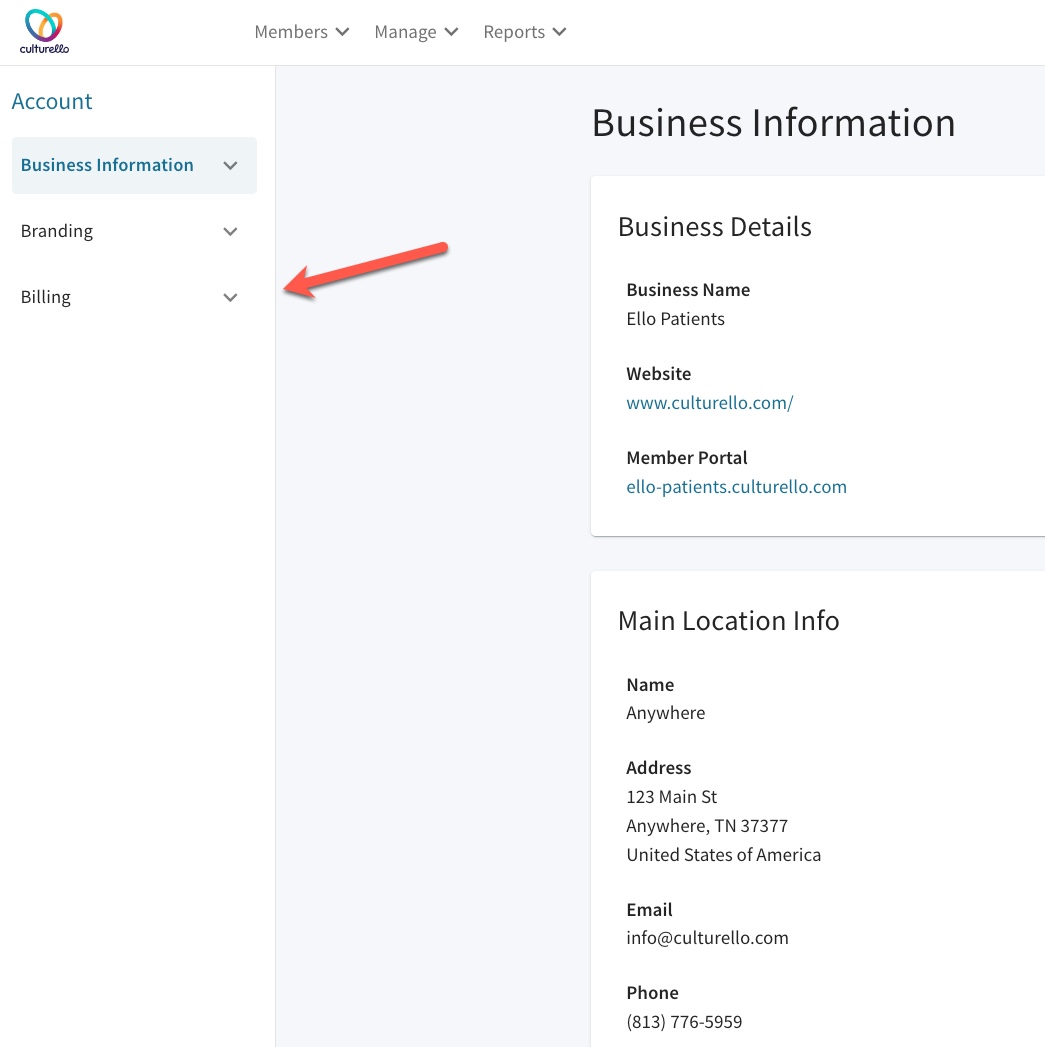Click the United States of America text

point(724,855)
